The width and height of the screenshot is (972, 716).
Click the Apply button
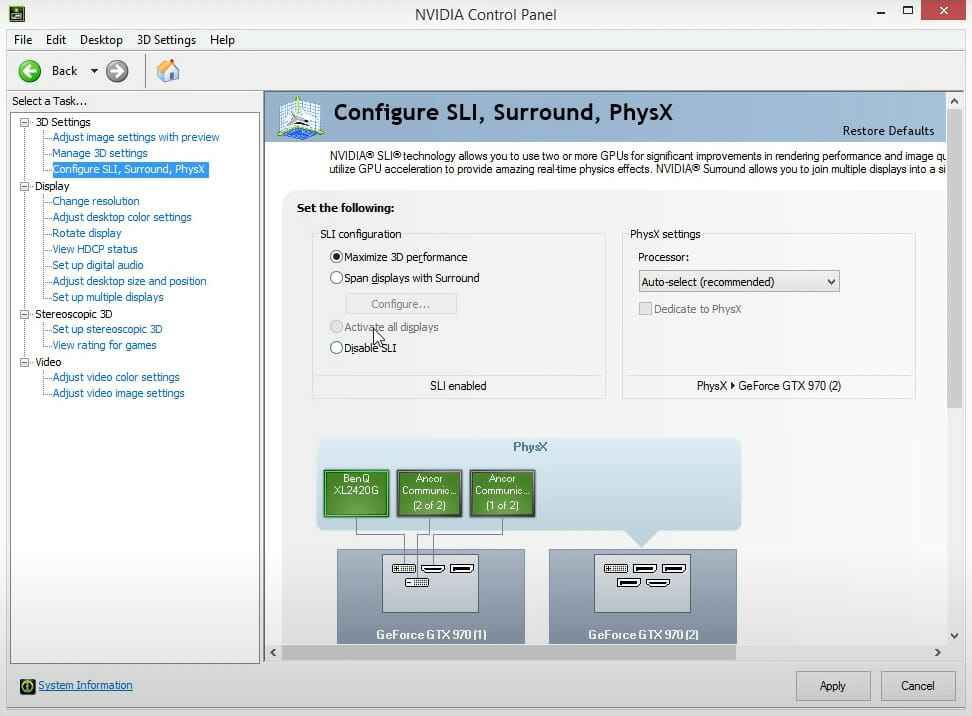point(833,686)
